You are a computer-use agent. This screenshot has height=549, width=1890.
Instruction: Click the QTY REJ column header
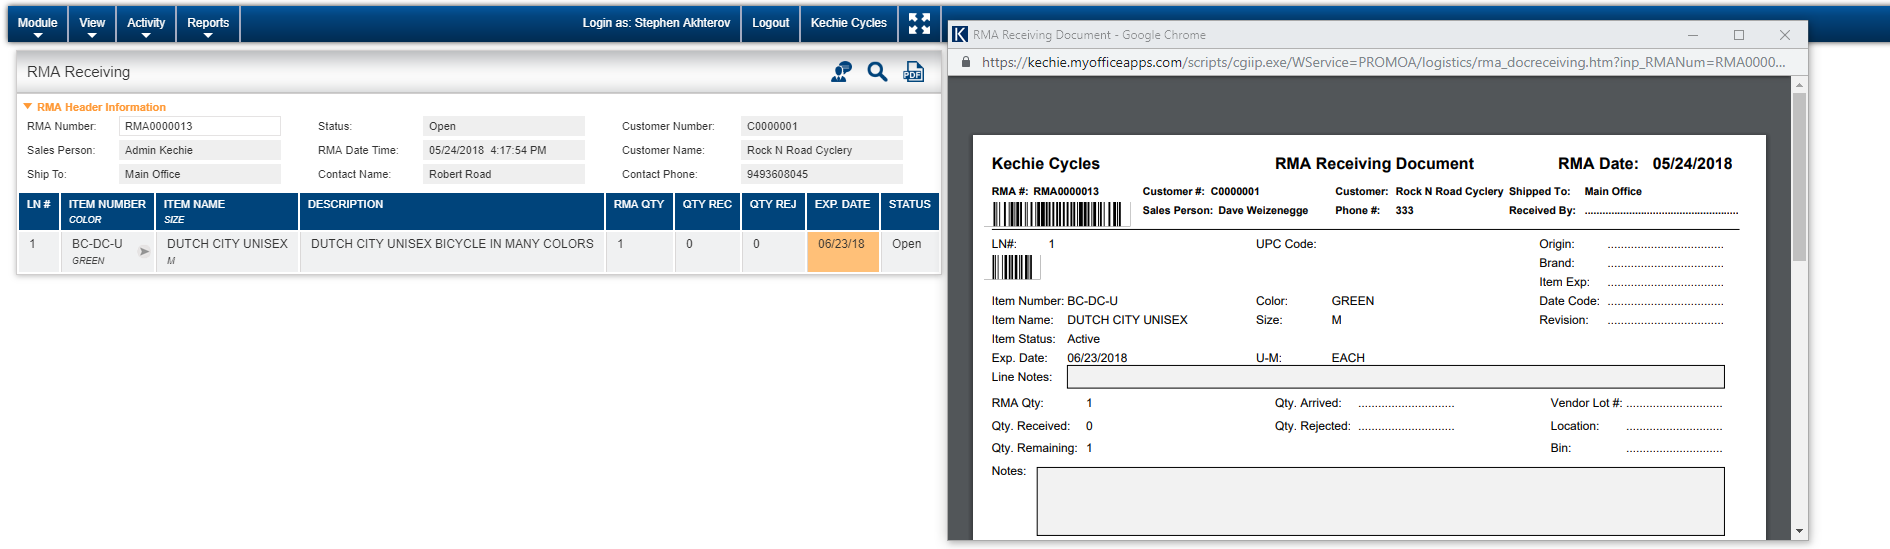click(x=773, y=211)
